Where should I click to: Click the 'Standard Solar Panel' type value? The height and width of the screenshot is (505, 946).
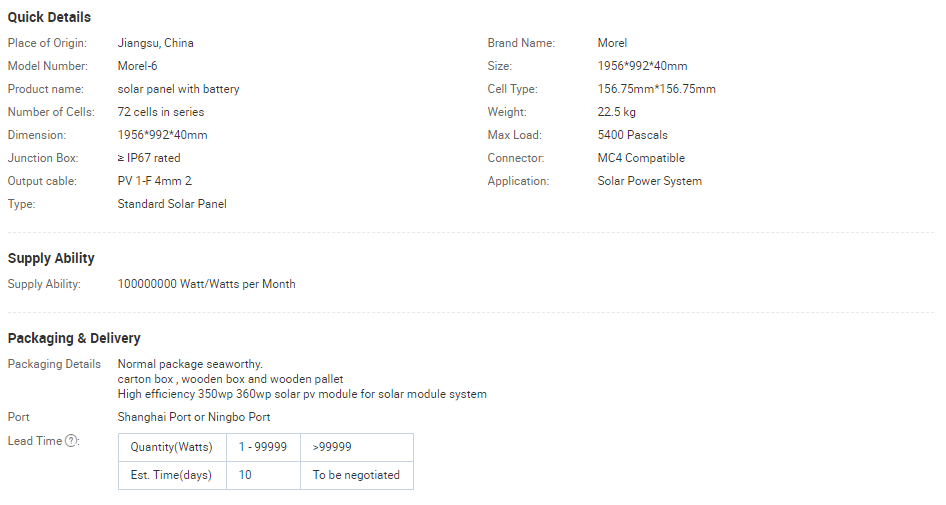click(172, 204)
